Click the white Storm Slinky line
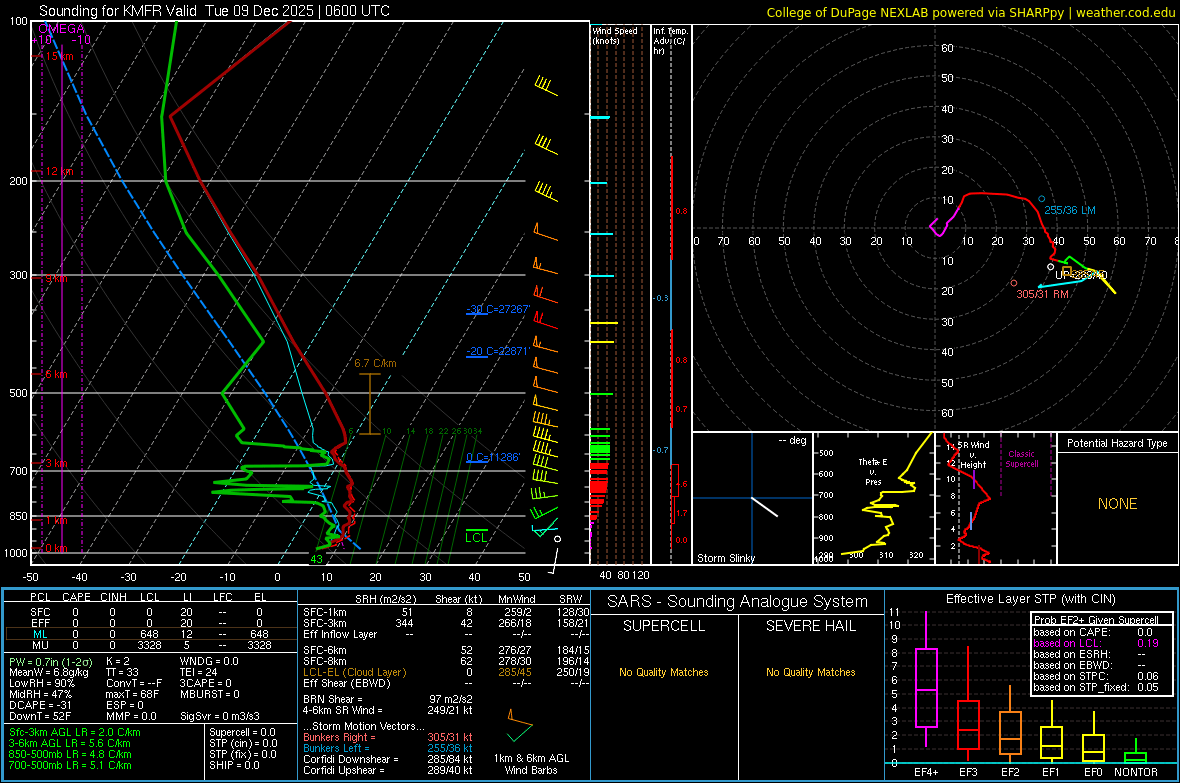 point(764,507)
